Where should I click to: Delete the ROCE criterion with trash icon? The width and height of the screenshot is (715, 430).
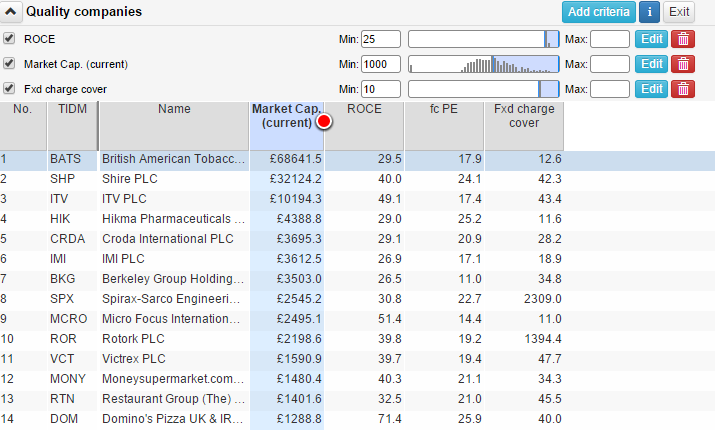[683, 39]
